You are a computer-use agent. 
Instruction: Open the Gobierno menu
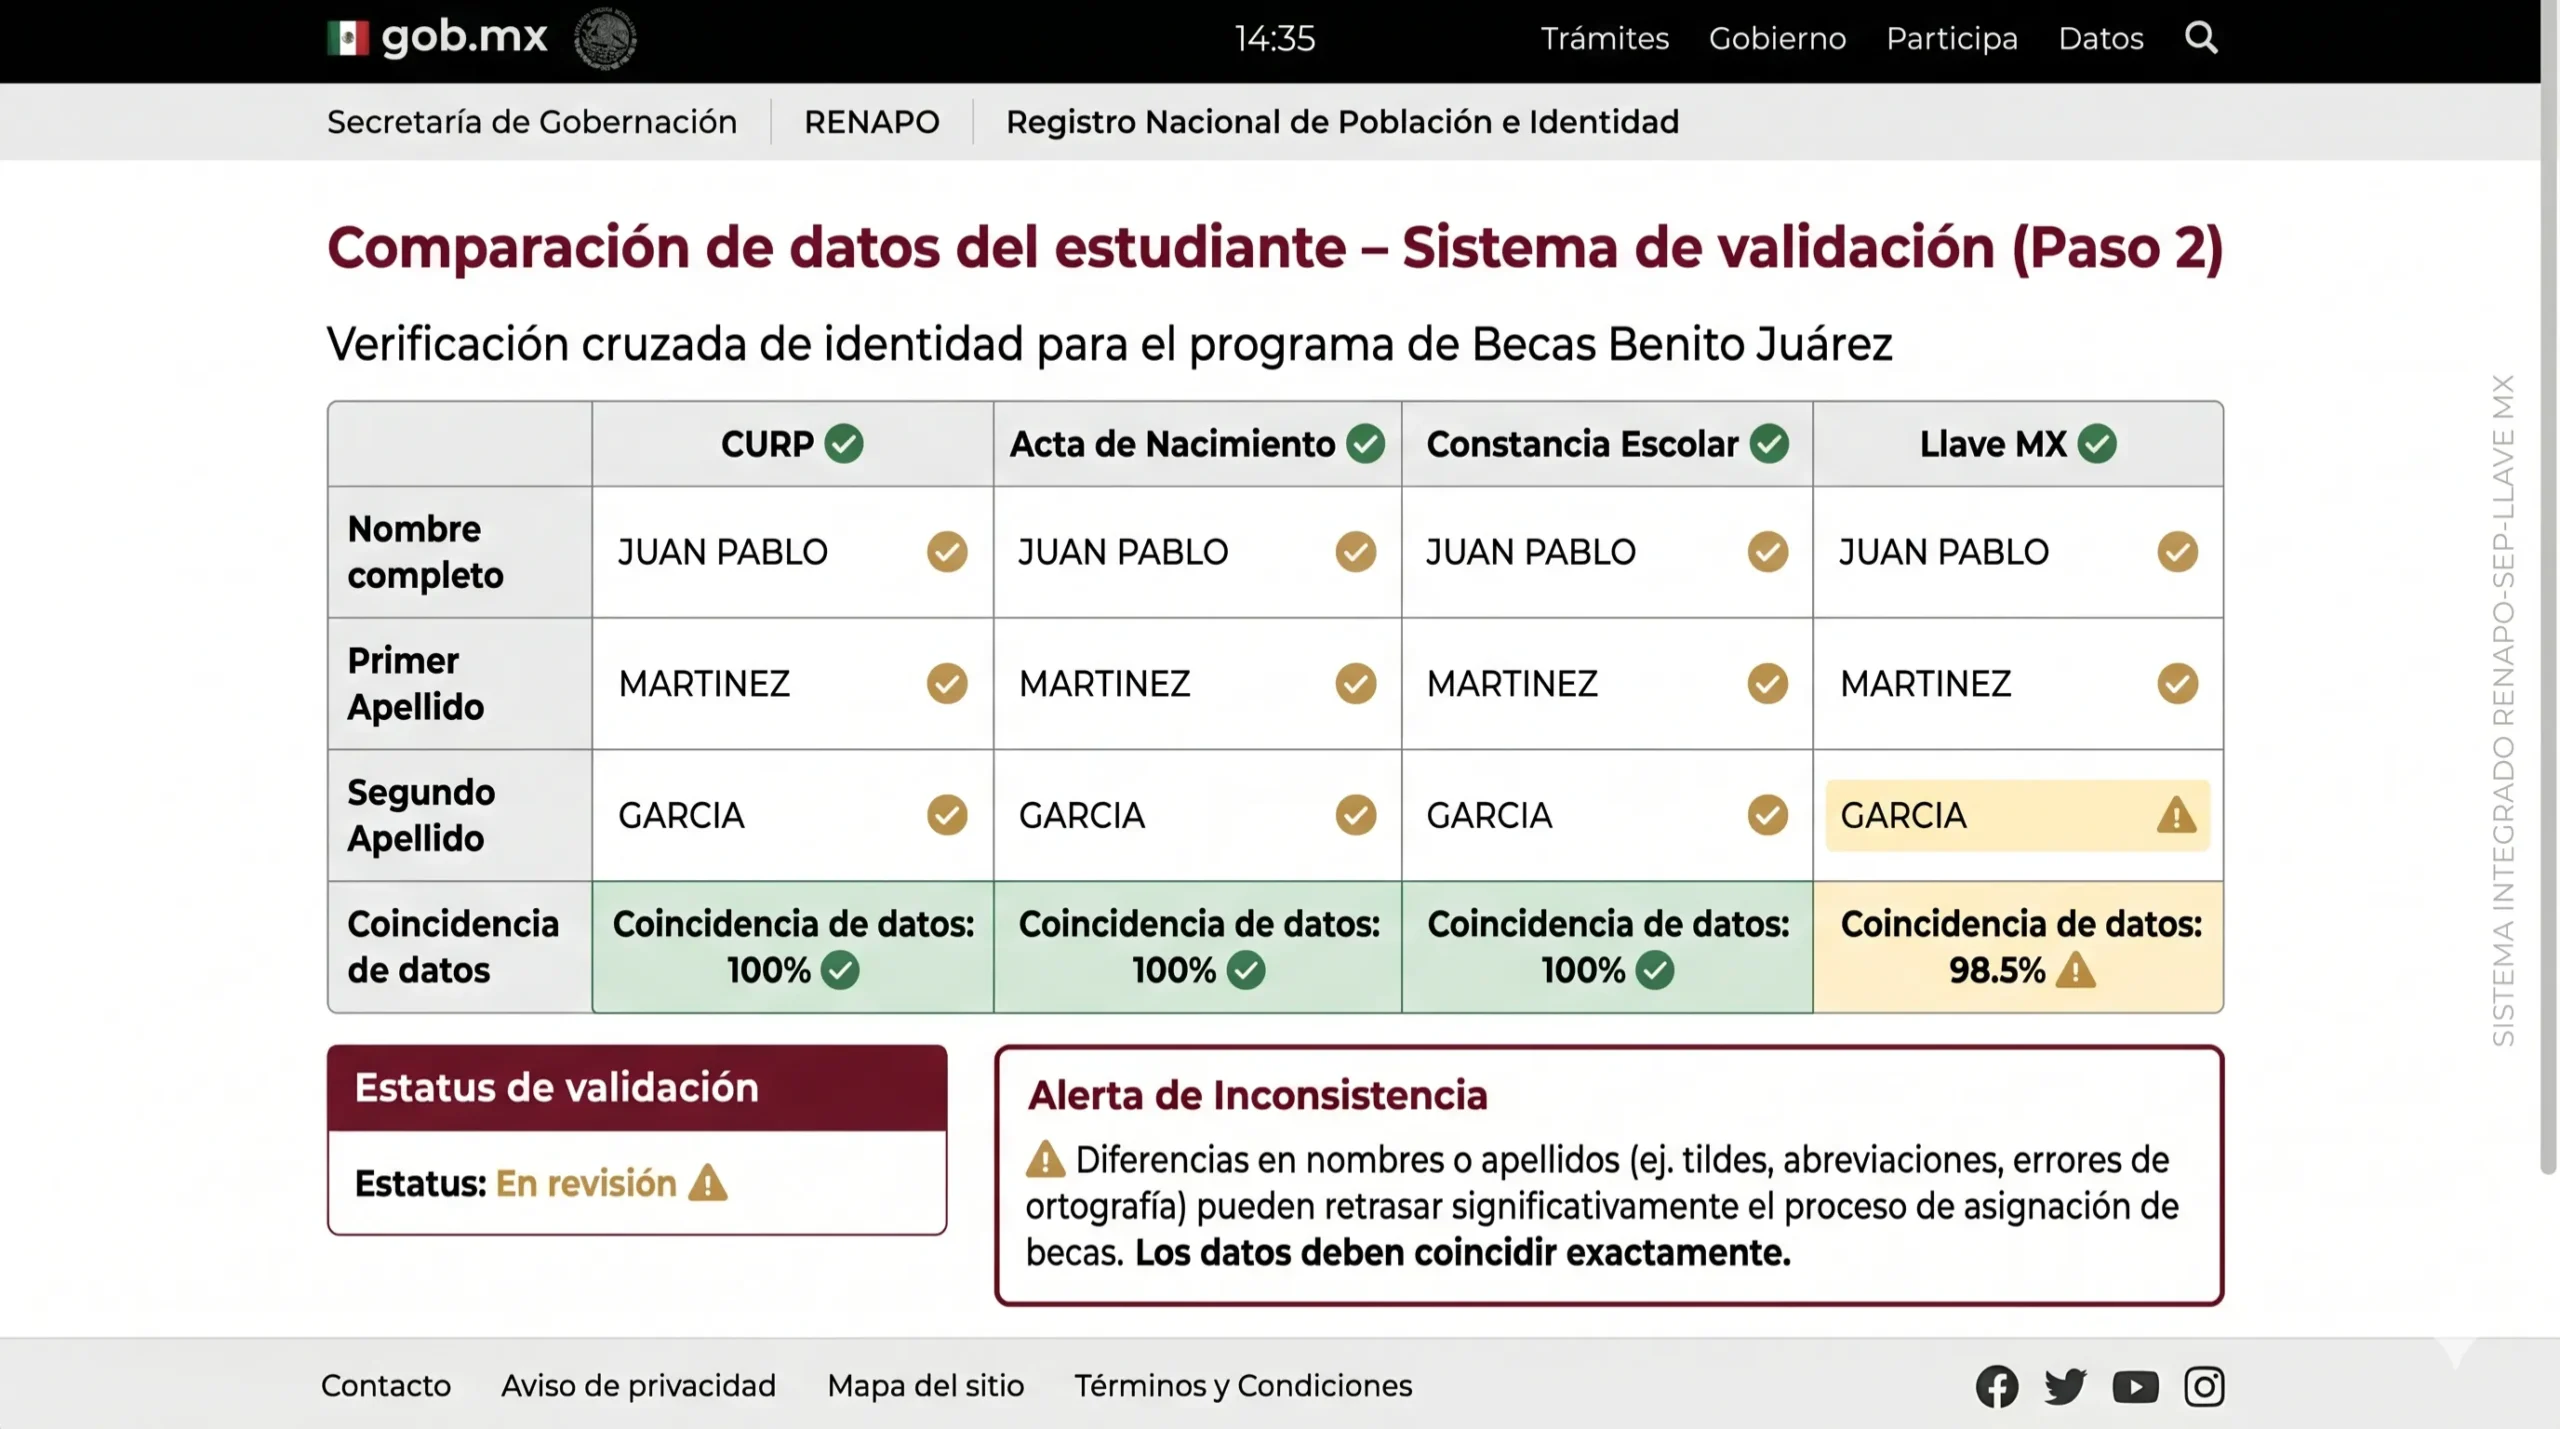(1777, 38)
